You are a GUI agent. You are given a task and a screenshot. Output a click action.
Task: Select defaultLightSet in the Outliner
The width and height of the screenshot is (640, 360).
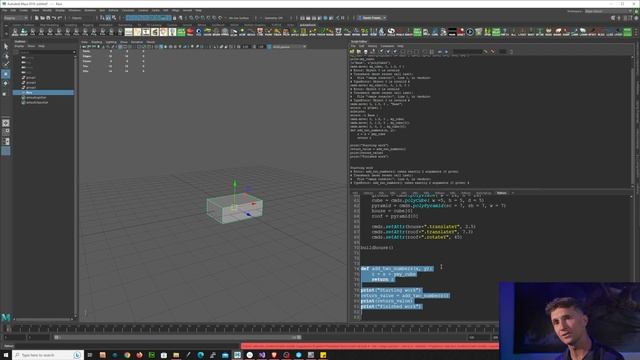[36, 98]
